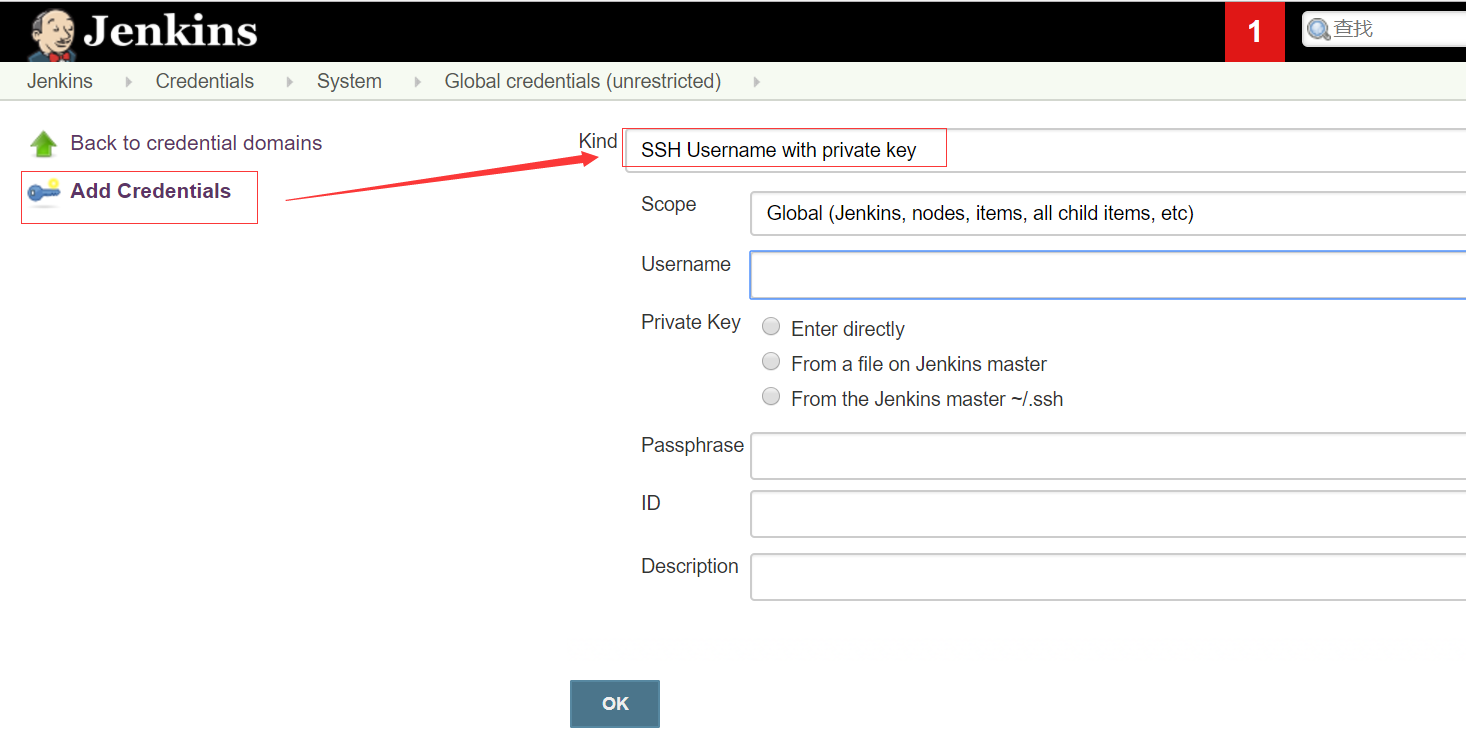The height and width of the screenshot is (753, 1466).
Task: Click the Description text box
Action: pos(1000,577)
